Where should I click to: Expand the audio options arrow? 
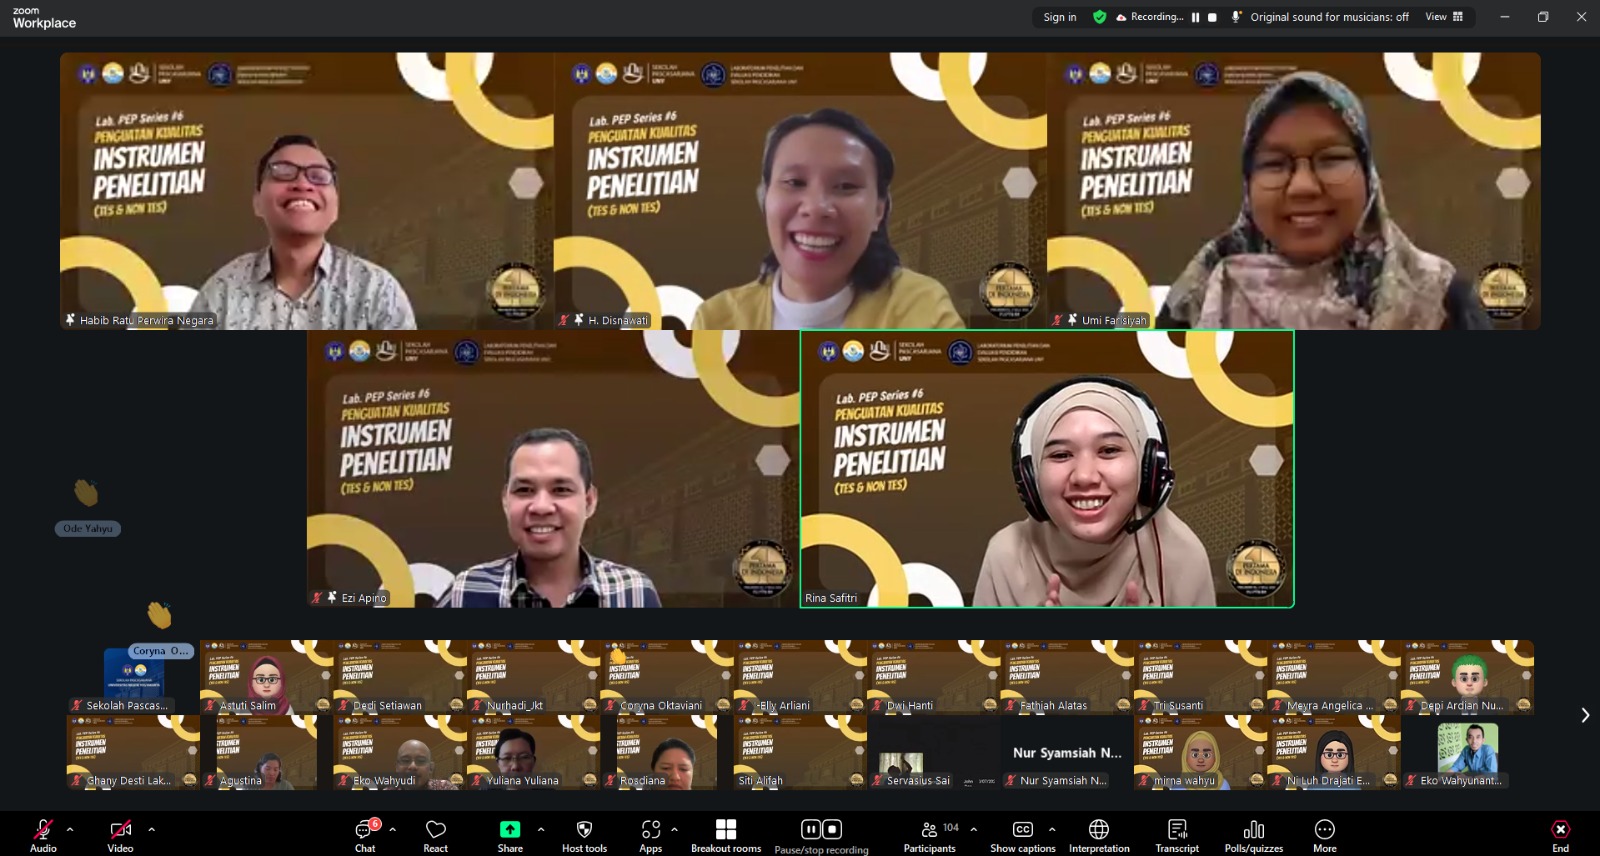(x=70, y=829)
